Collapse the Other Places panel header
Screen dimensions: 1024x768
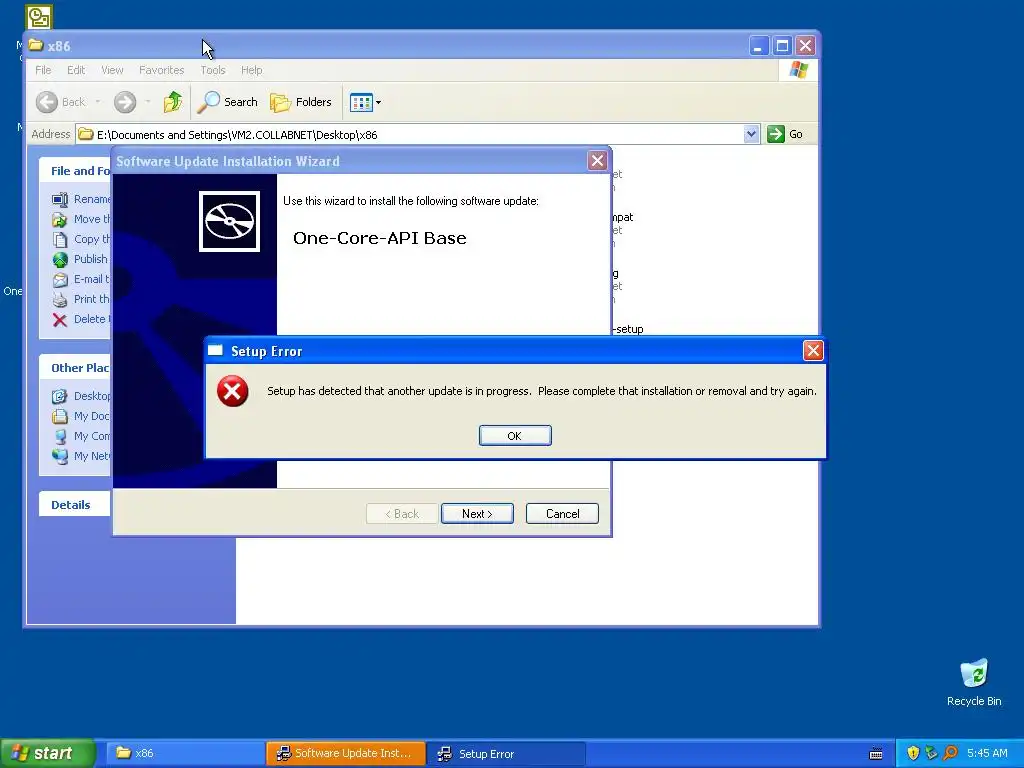pyautogui.click(x=75, y=368)
